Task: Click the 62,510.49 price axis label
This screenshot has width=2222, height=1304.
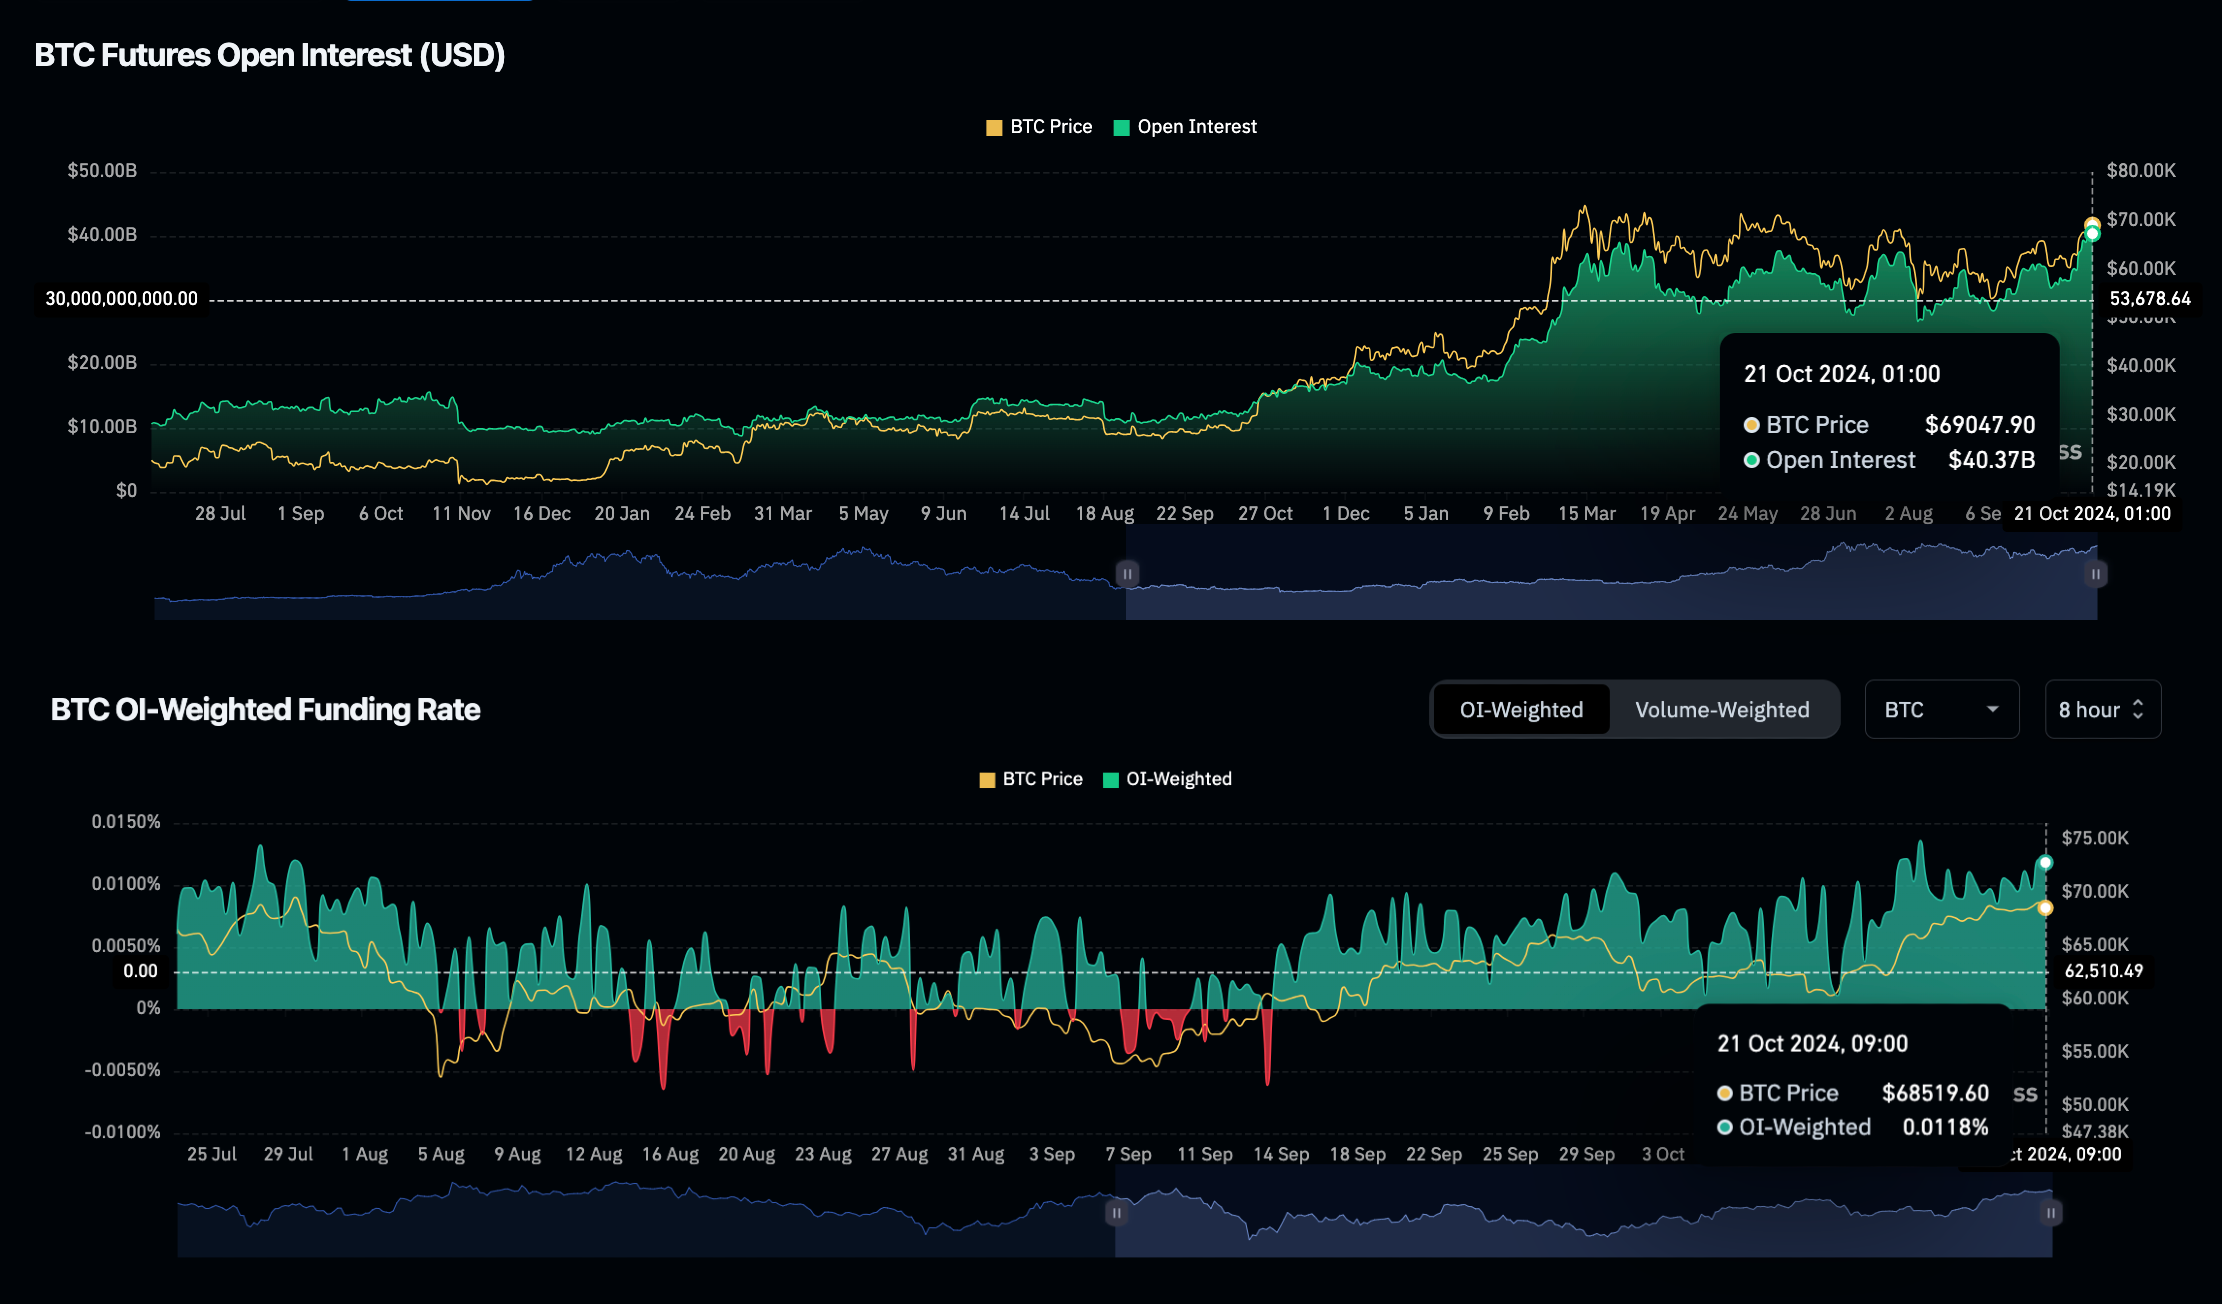Action: [x=2104, y=971]
